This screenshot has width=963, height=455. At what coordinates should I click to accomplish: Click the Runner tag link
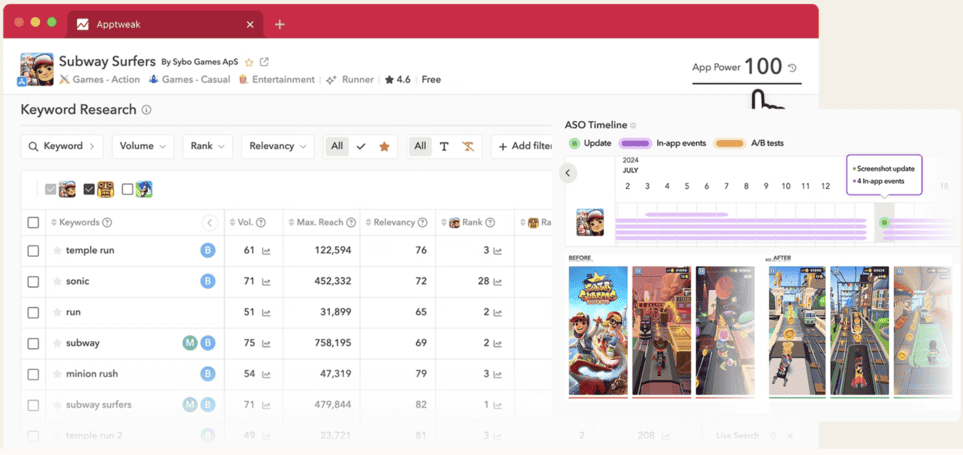(350, 79)
